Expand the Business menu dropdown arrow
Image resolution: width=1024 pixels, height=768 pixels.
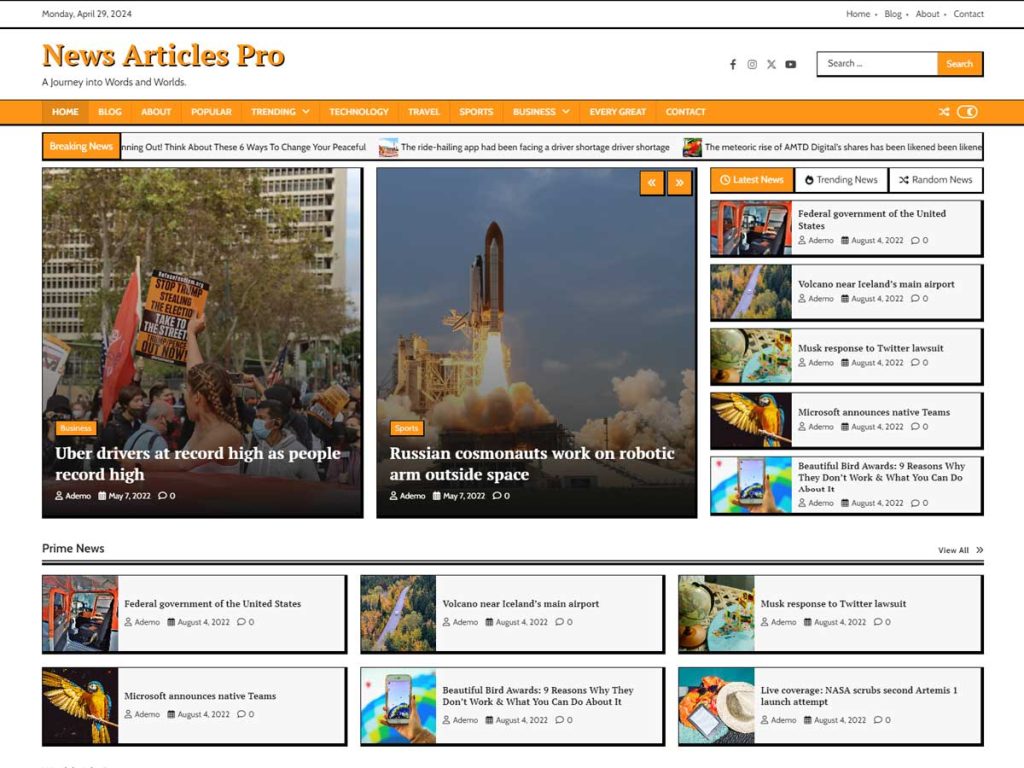566,112
